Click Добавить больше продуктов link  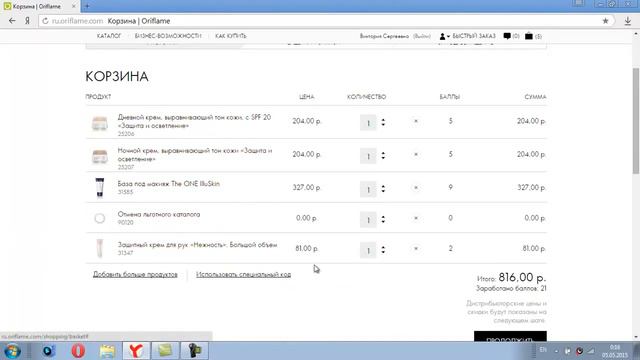click(x=135, y=274)
